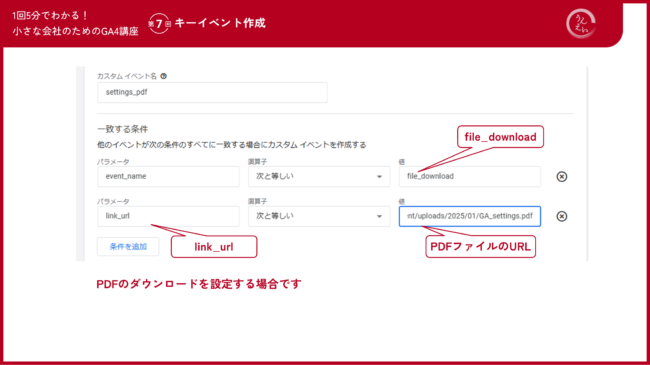Viewport: 650px width, 365px height.
Task: Click the キーイベント作成 title text
Action: point(220,23)
